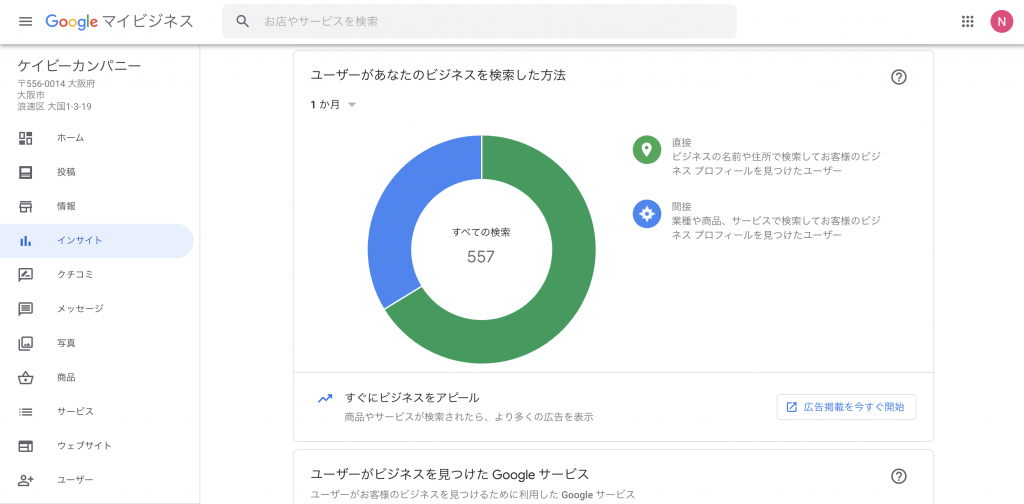Screen dimensions: 1024x504
Task: Click the サービス list icon
Action: (25, 412)
